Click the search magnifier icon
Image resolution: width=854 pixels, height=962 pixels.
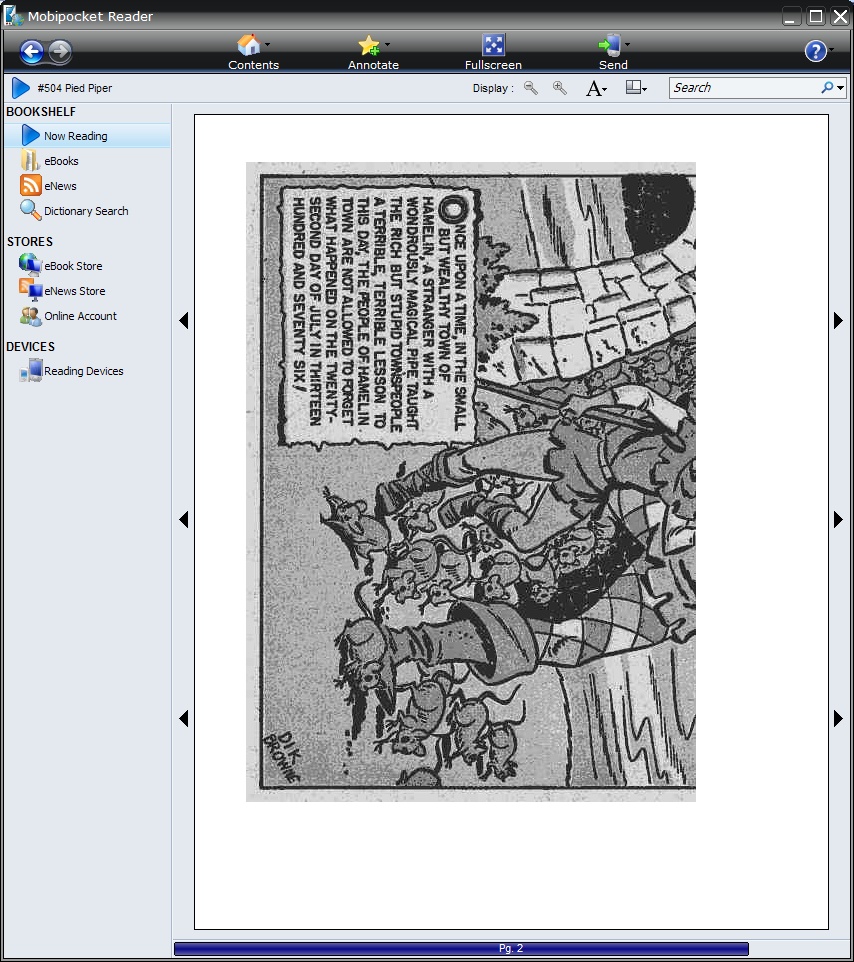pos(827,88)
